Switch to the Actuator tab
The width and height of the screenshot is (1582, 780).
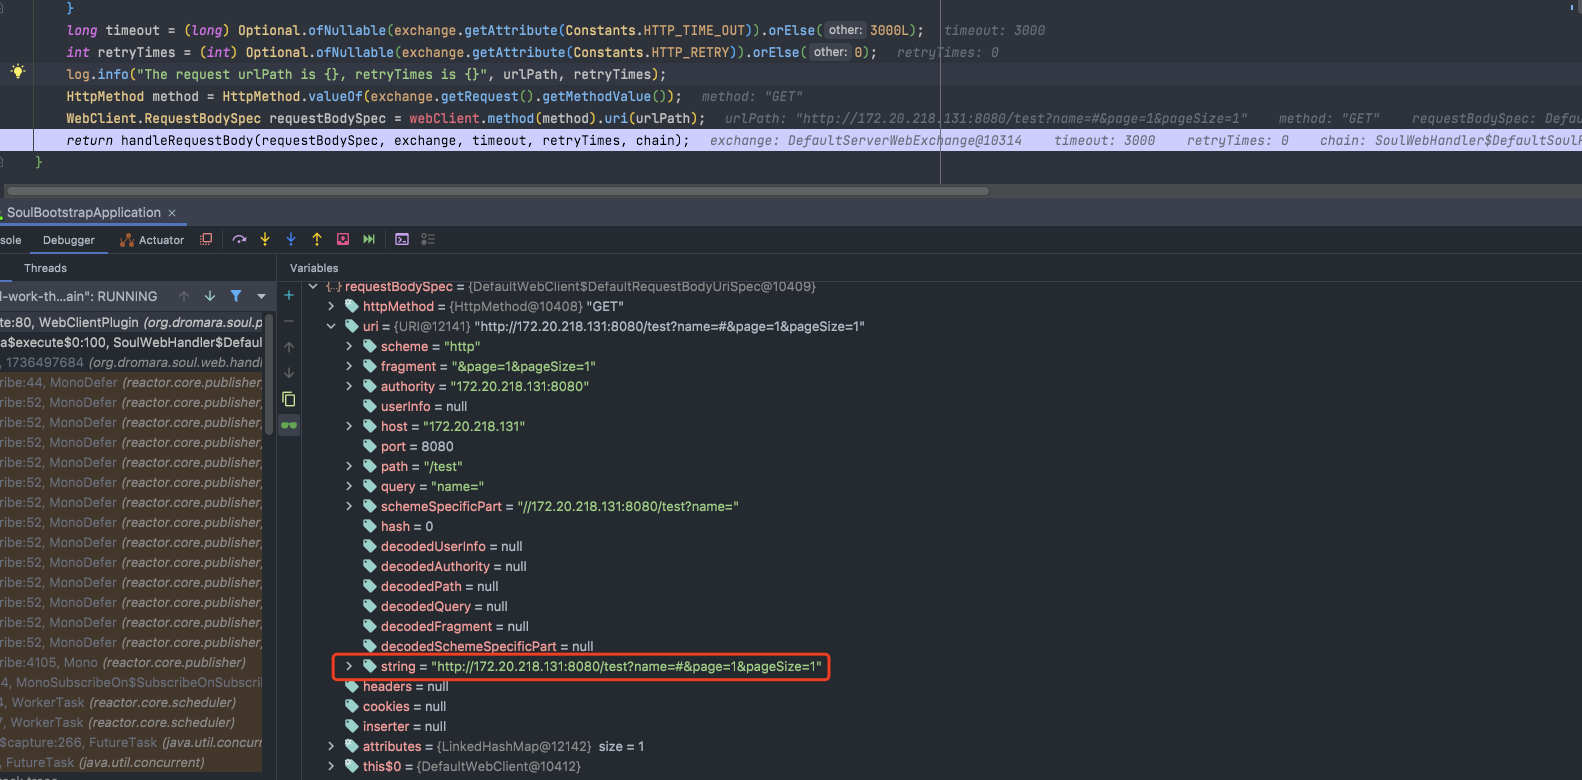(152, 240)
